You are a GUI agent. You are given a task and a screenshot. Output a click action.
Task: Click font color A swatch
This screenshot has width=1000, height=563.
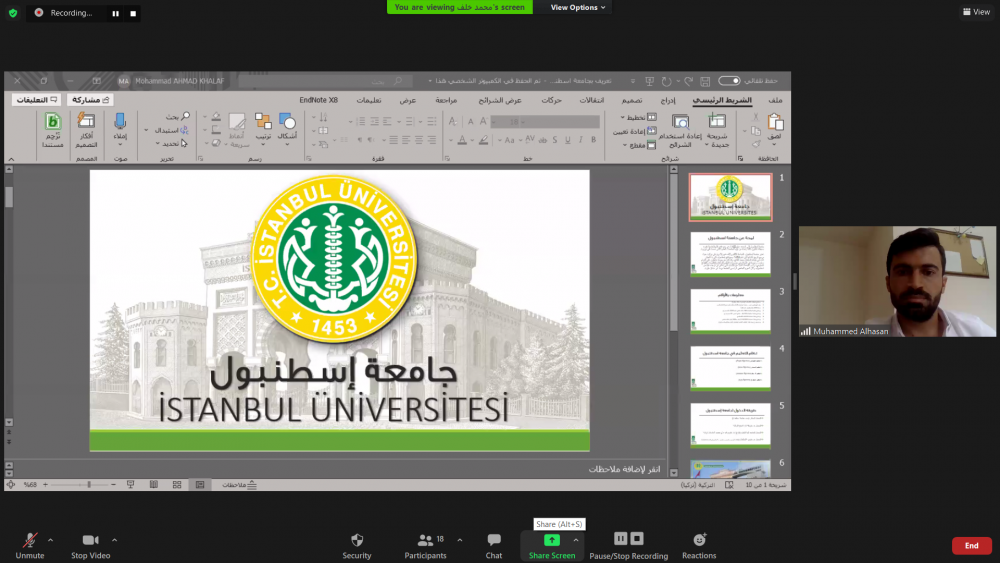462,140
